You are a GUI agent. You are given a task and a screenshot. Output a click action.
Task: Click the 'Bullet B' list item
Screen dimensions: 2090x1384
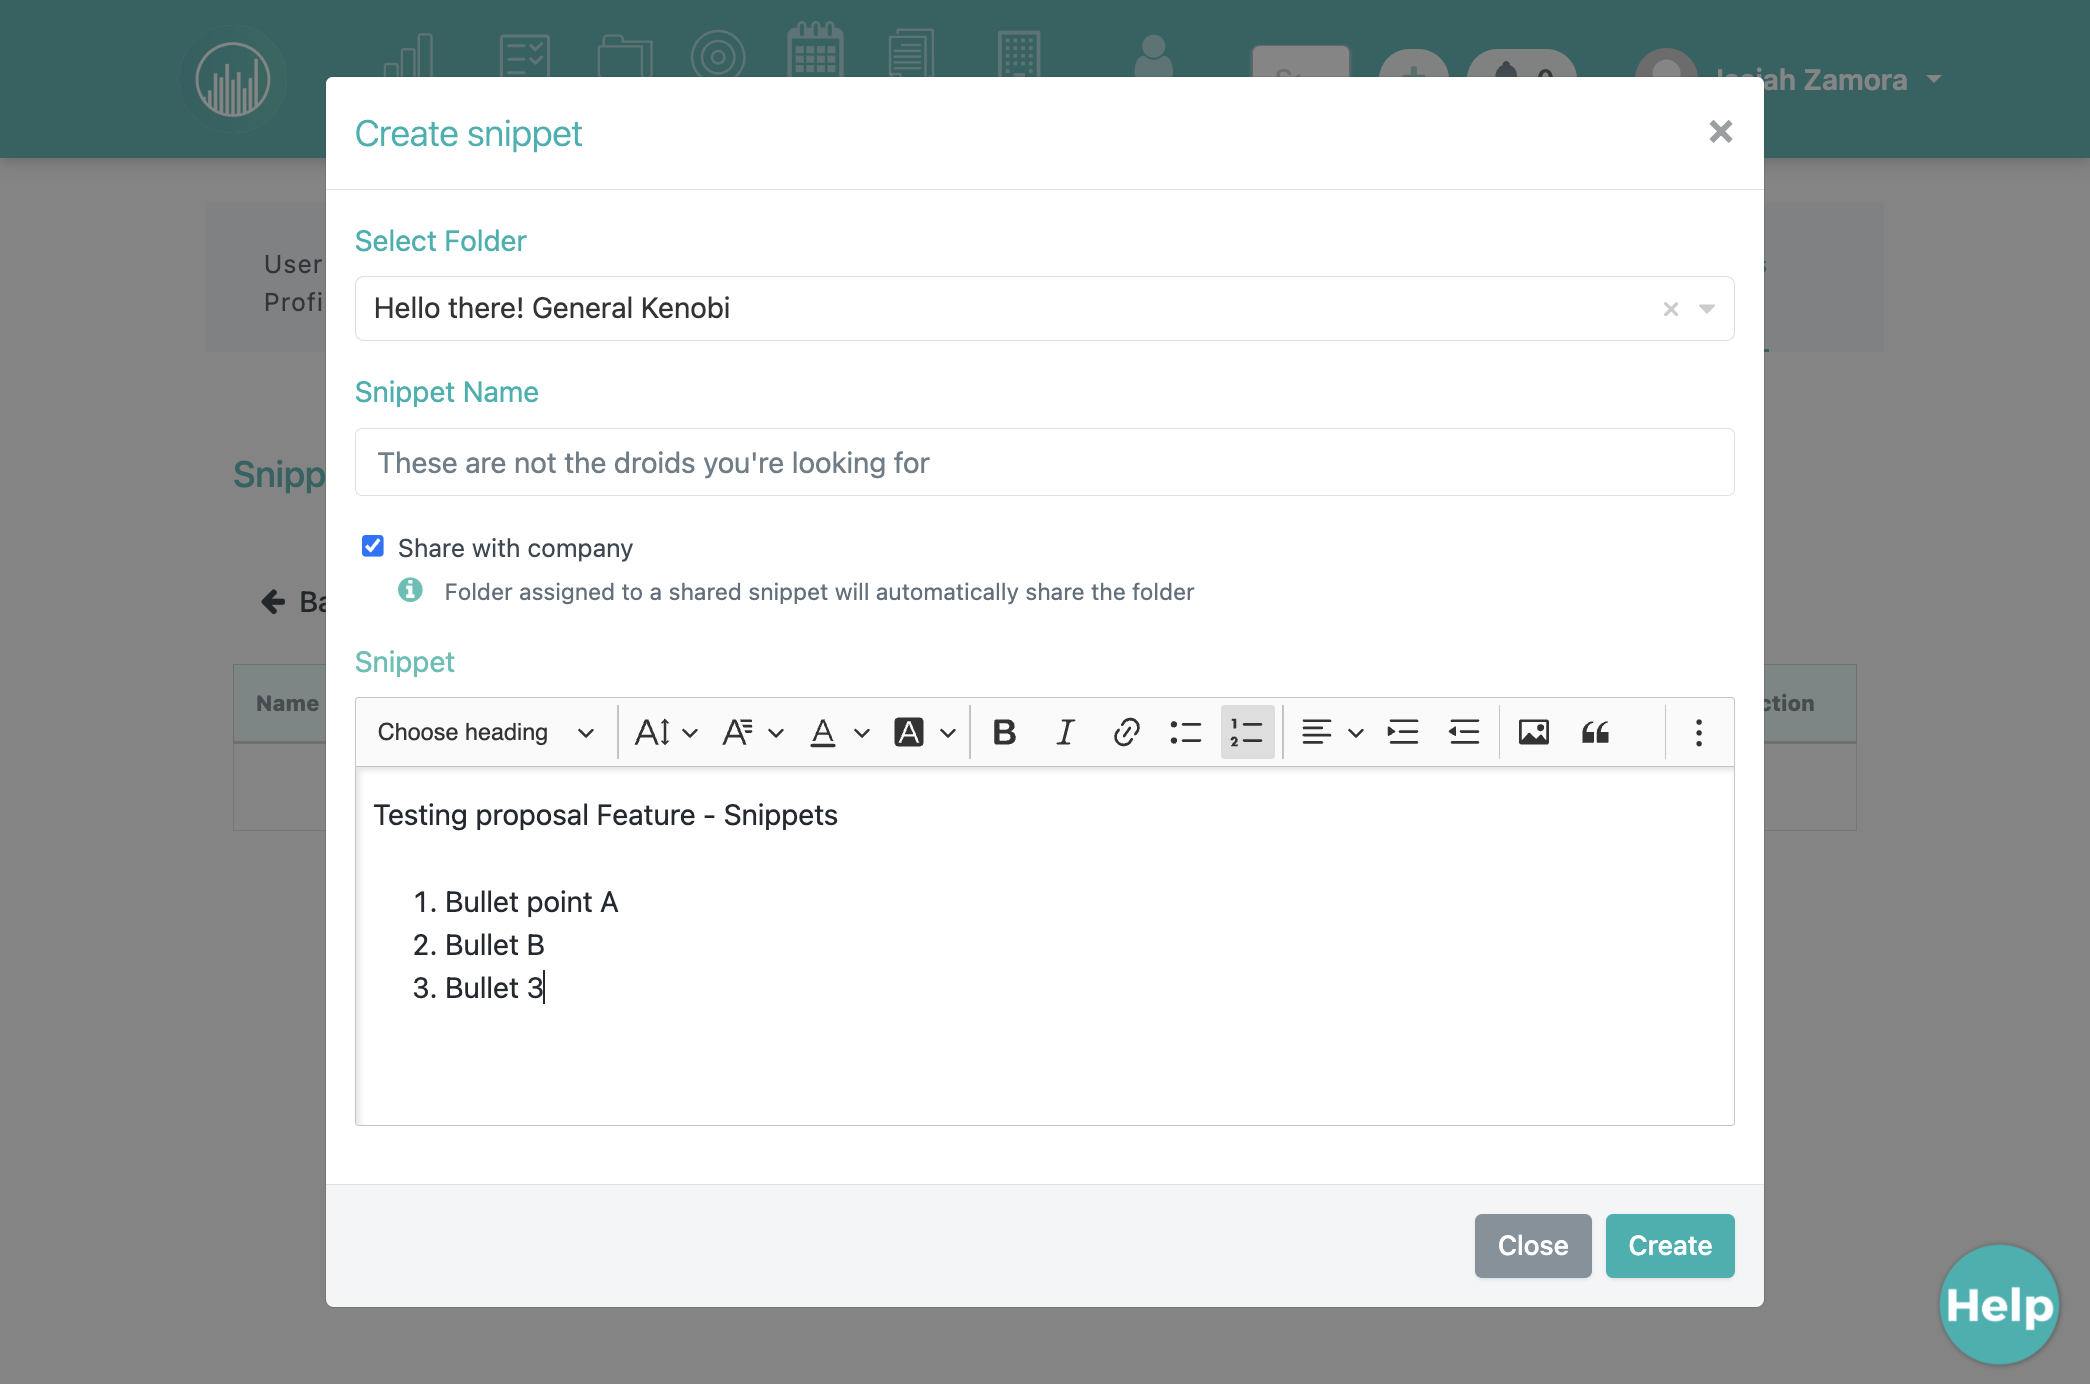tap(494, 945)
